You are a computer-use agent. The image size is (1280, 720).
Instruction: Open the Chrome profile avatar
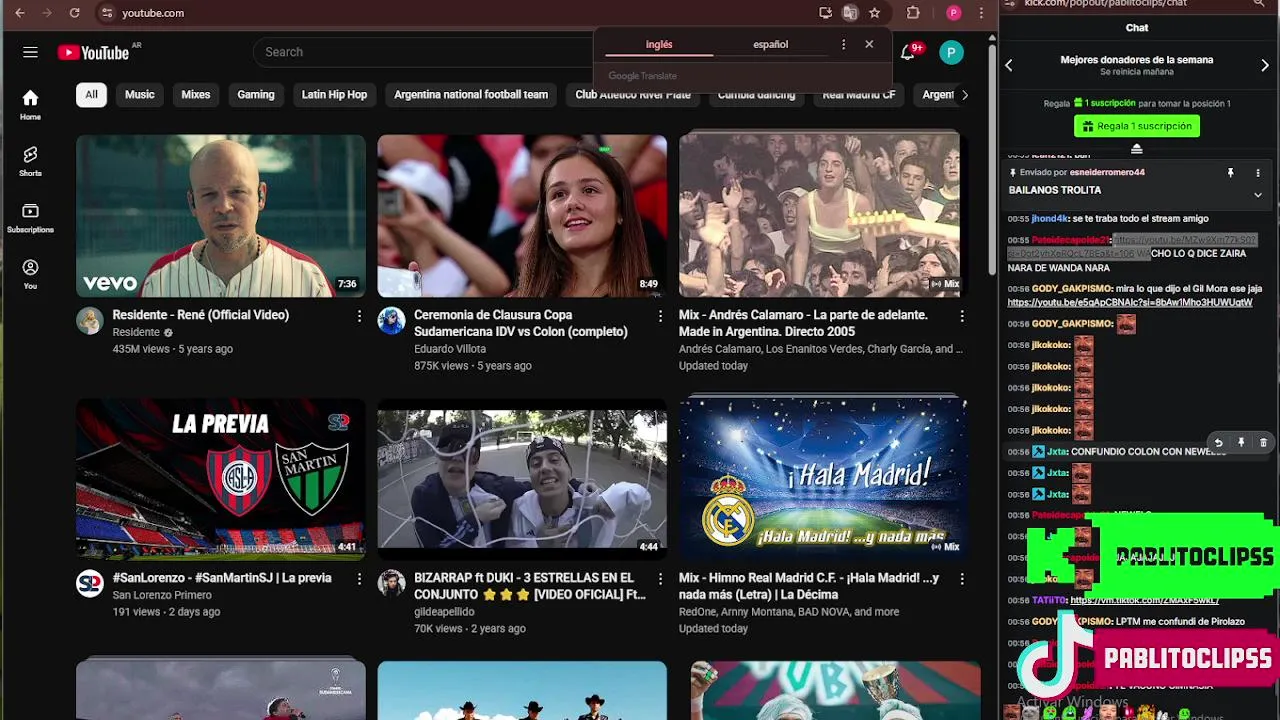click(x=954, y=13)
